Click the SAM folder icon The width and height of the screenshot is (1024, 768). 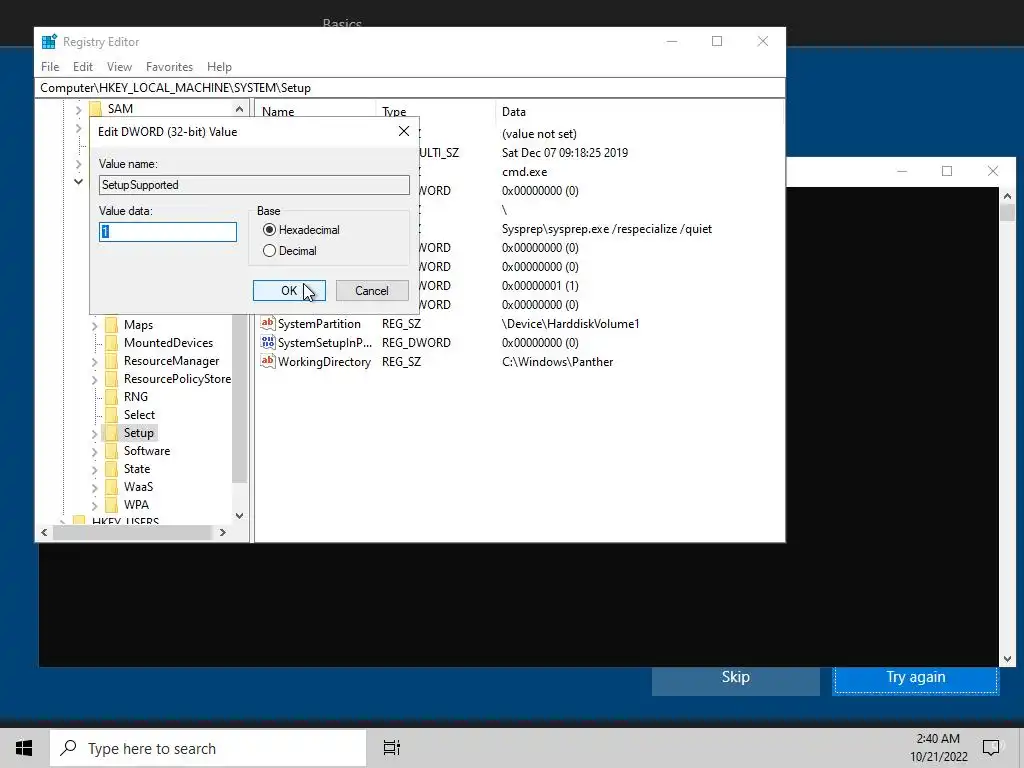coord(96,108)
